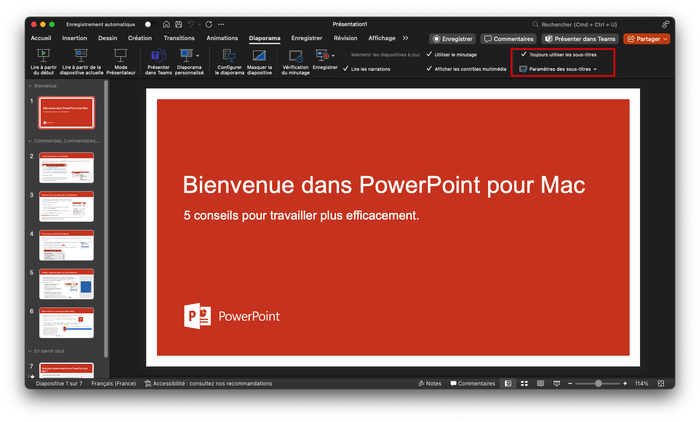
Task: Fit slide to window icon
Action: tap(661, 383)
